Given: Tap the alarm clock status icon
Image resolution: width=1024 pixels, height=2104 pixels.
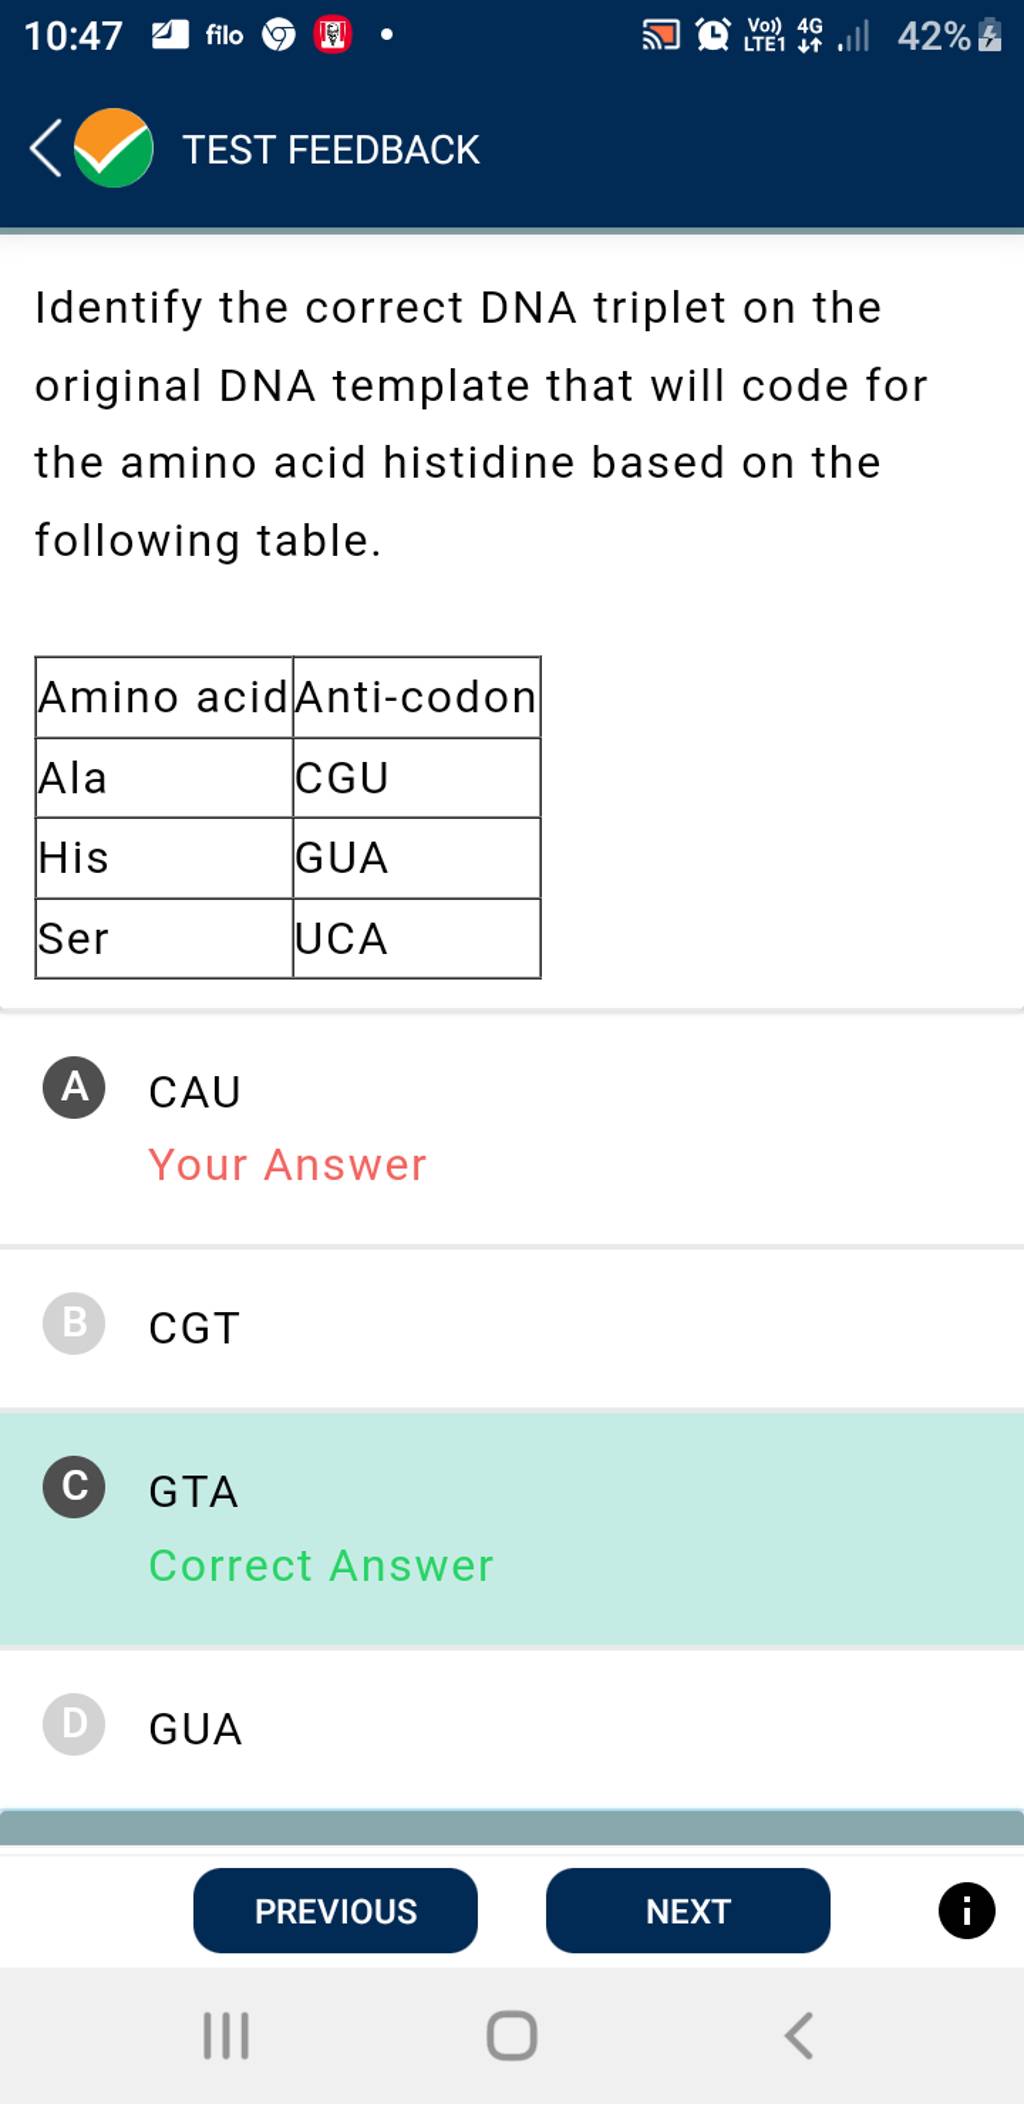Looking at the screenshot, I should pos(713,36).
